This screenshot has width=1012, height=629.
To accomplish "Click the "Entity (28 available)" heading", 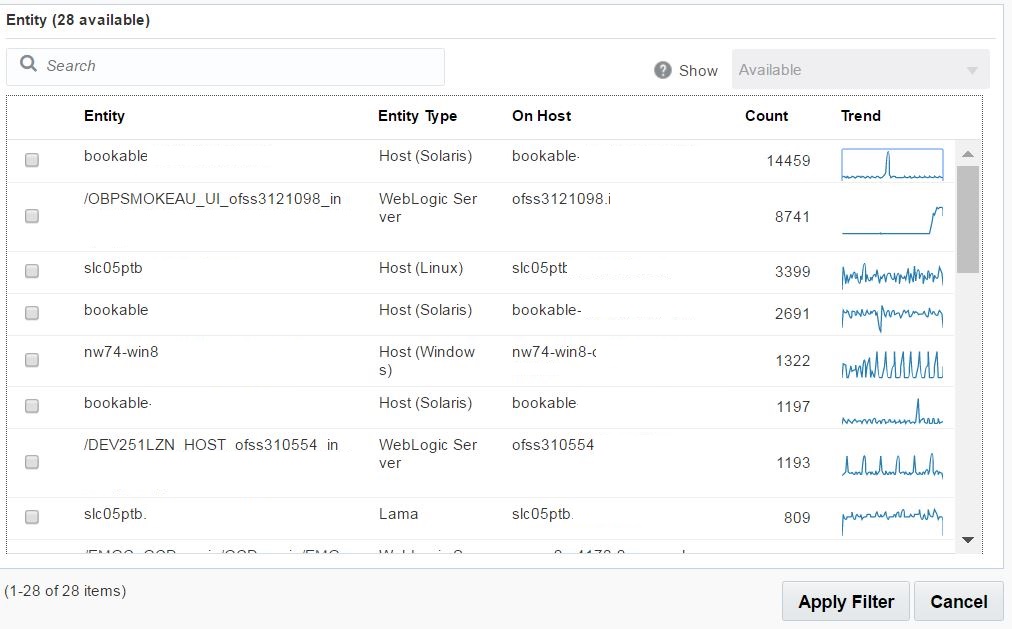I will tap(78, 20).
